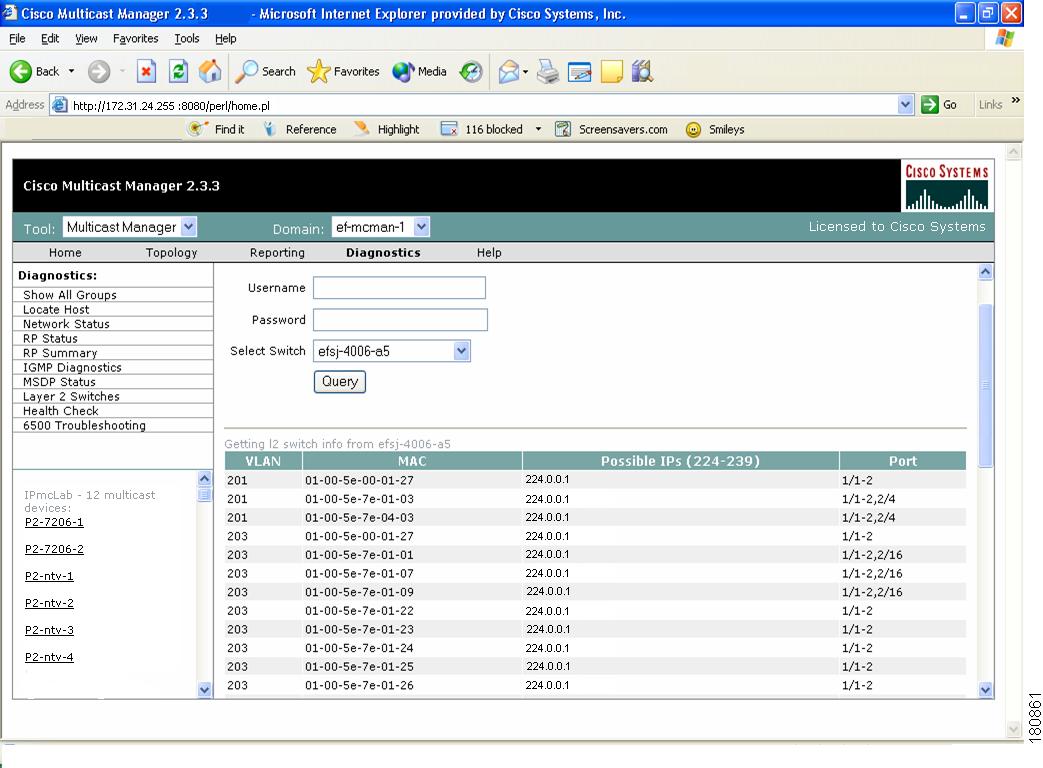Click the yellow Discuss note icon
The height and width of the screenshot is (768, 1043).
pos(612,71)
